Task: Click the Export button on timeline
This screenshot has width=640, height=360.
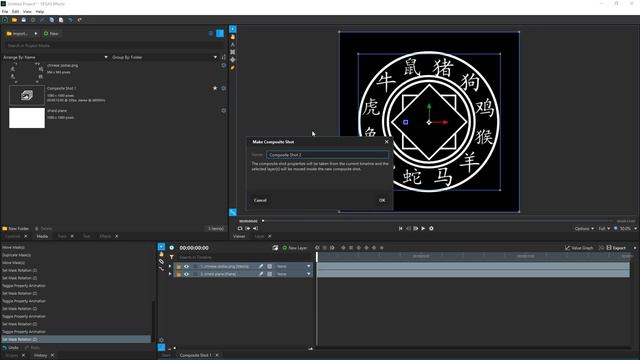Action: (x=616, y=248)
